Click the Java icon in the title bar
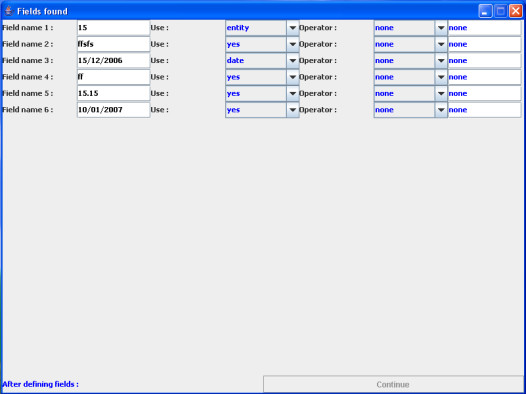The height and width of the screenshot is (394, 526). coord(9,11)
